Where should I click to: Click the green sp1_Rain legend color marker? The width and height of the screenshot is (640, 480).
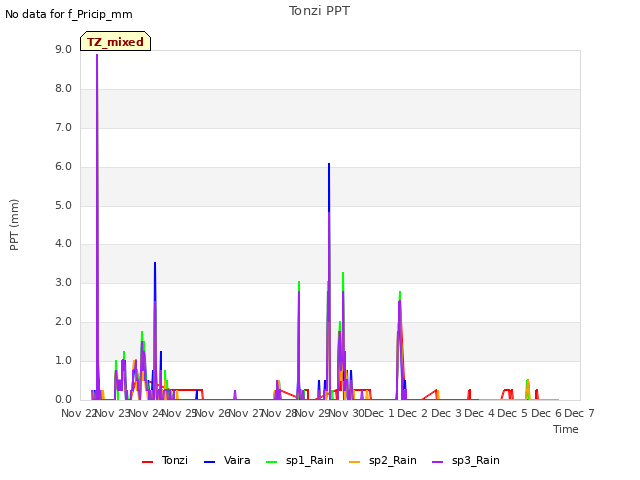(x=271, y=462)
